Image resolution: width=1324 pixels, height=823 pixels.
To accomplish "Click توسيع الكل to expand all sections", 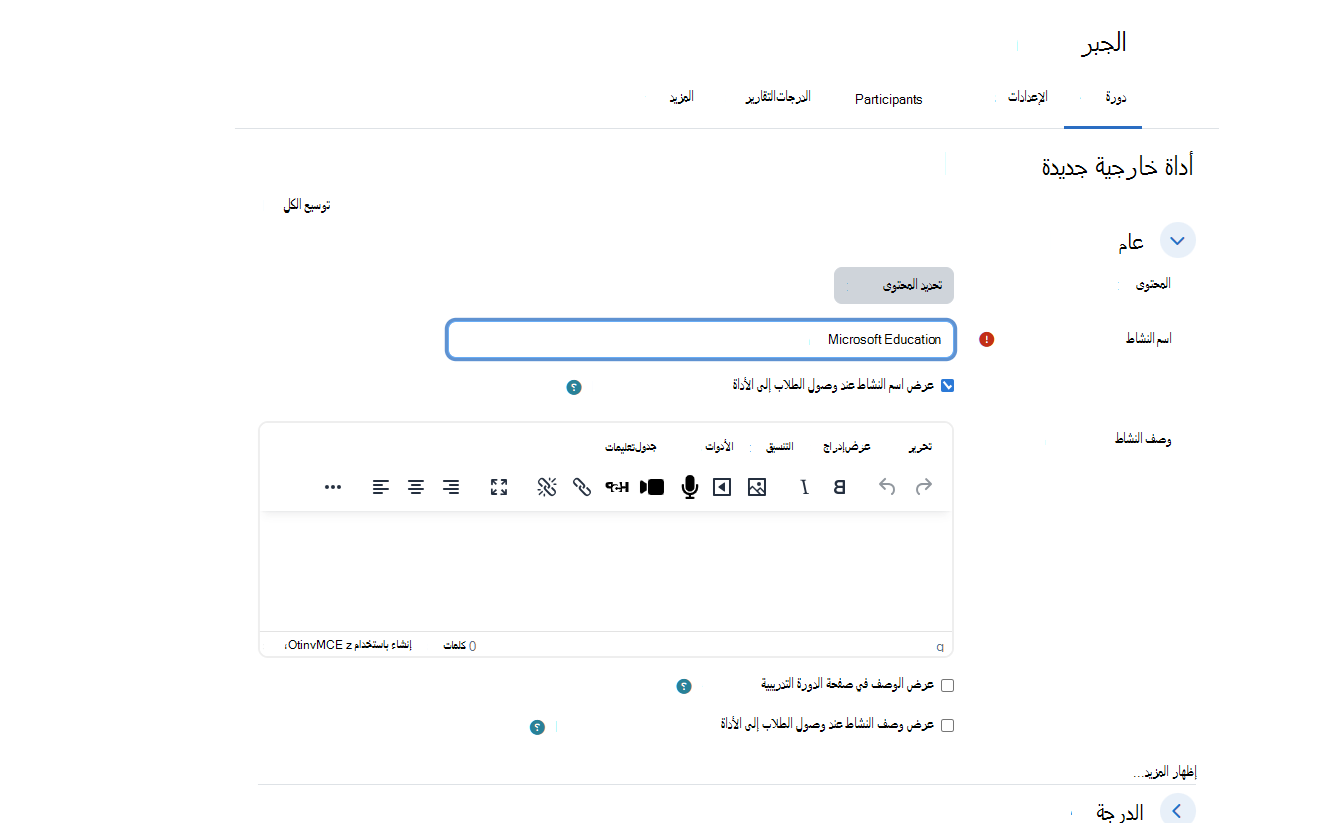I will tap(307, 205).
